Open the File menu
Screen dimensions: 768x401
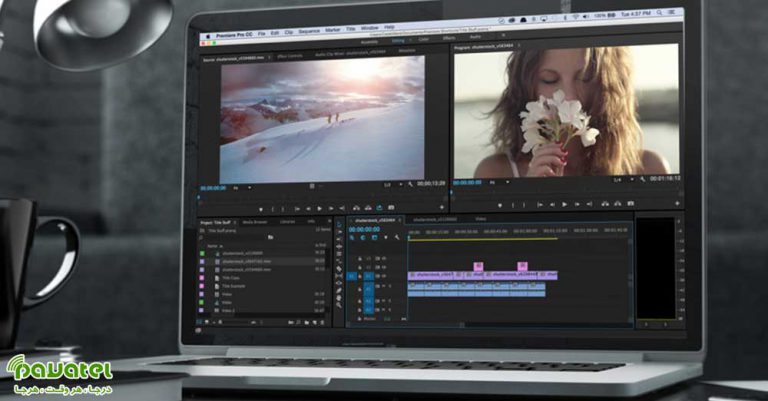[262, 33]
